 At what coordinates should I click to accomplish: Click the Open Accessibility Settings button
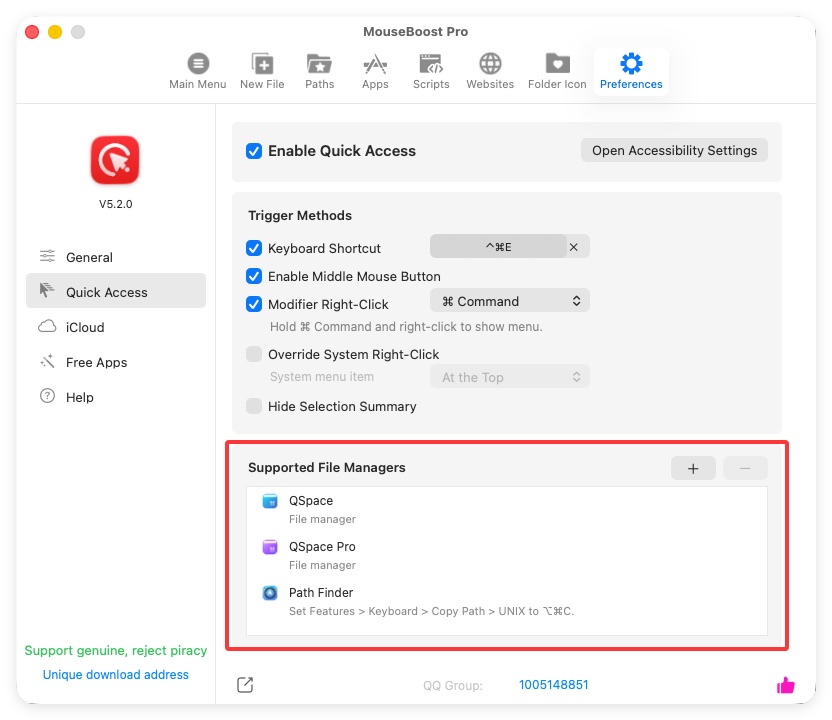[x=674, y=150]
